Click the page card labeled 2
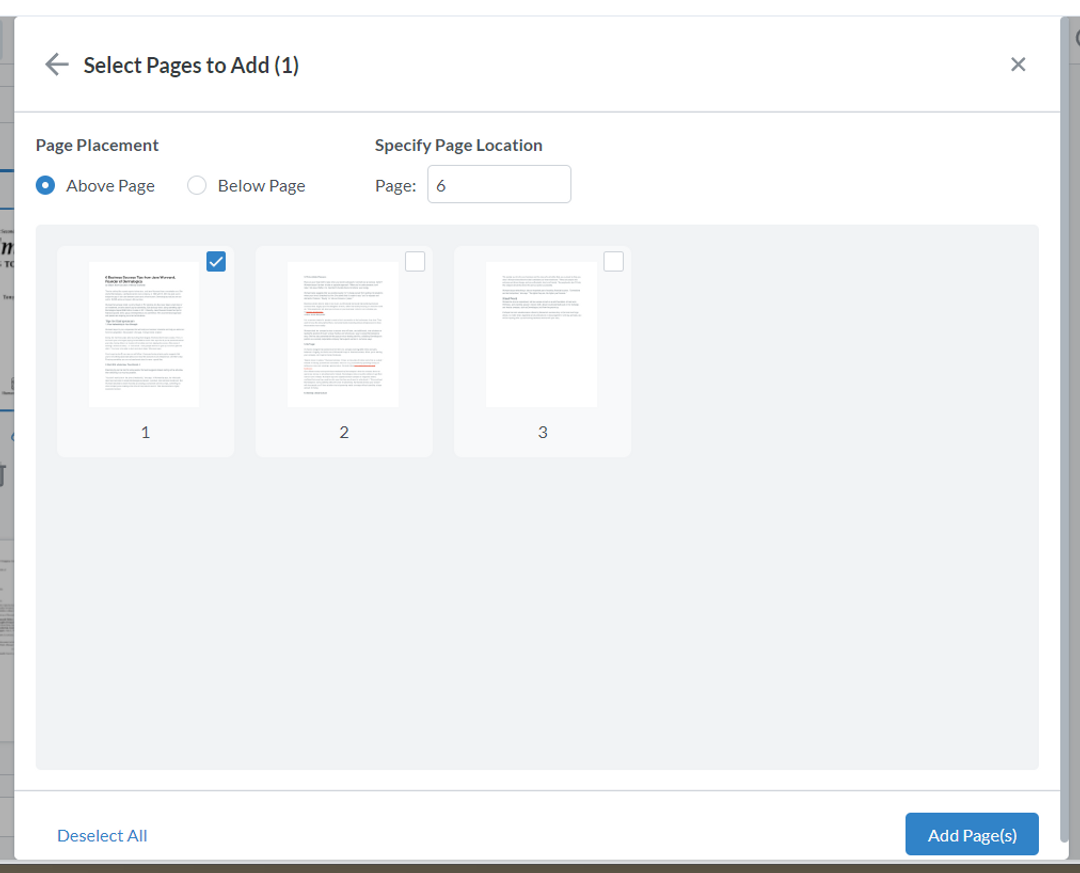This screenshot has height=873, width=1080. [x=343, y=351]
